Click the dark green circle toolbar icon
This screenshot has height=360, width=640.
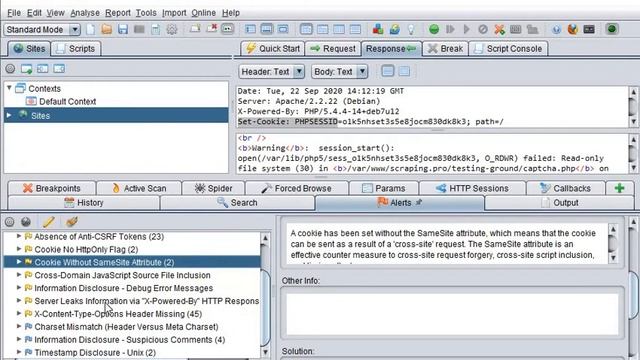coord(611,29)
